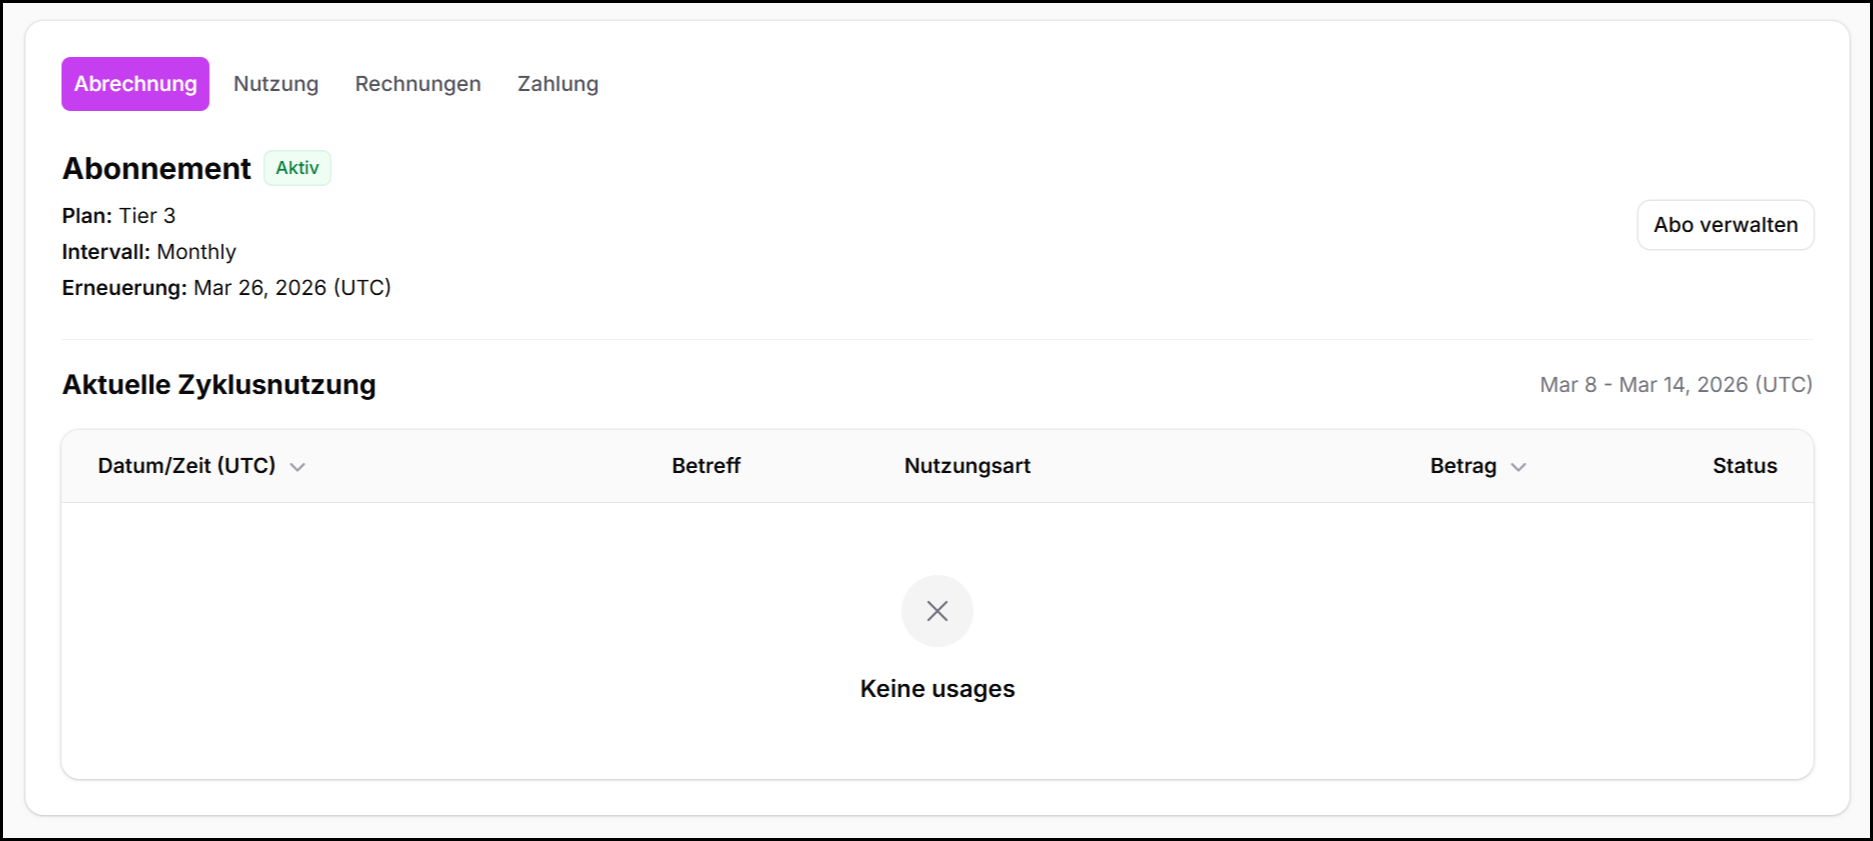Click the X icon in the empty table
Viewport: 1873px width, 841px height.
click(x=937, y=611)
